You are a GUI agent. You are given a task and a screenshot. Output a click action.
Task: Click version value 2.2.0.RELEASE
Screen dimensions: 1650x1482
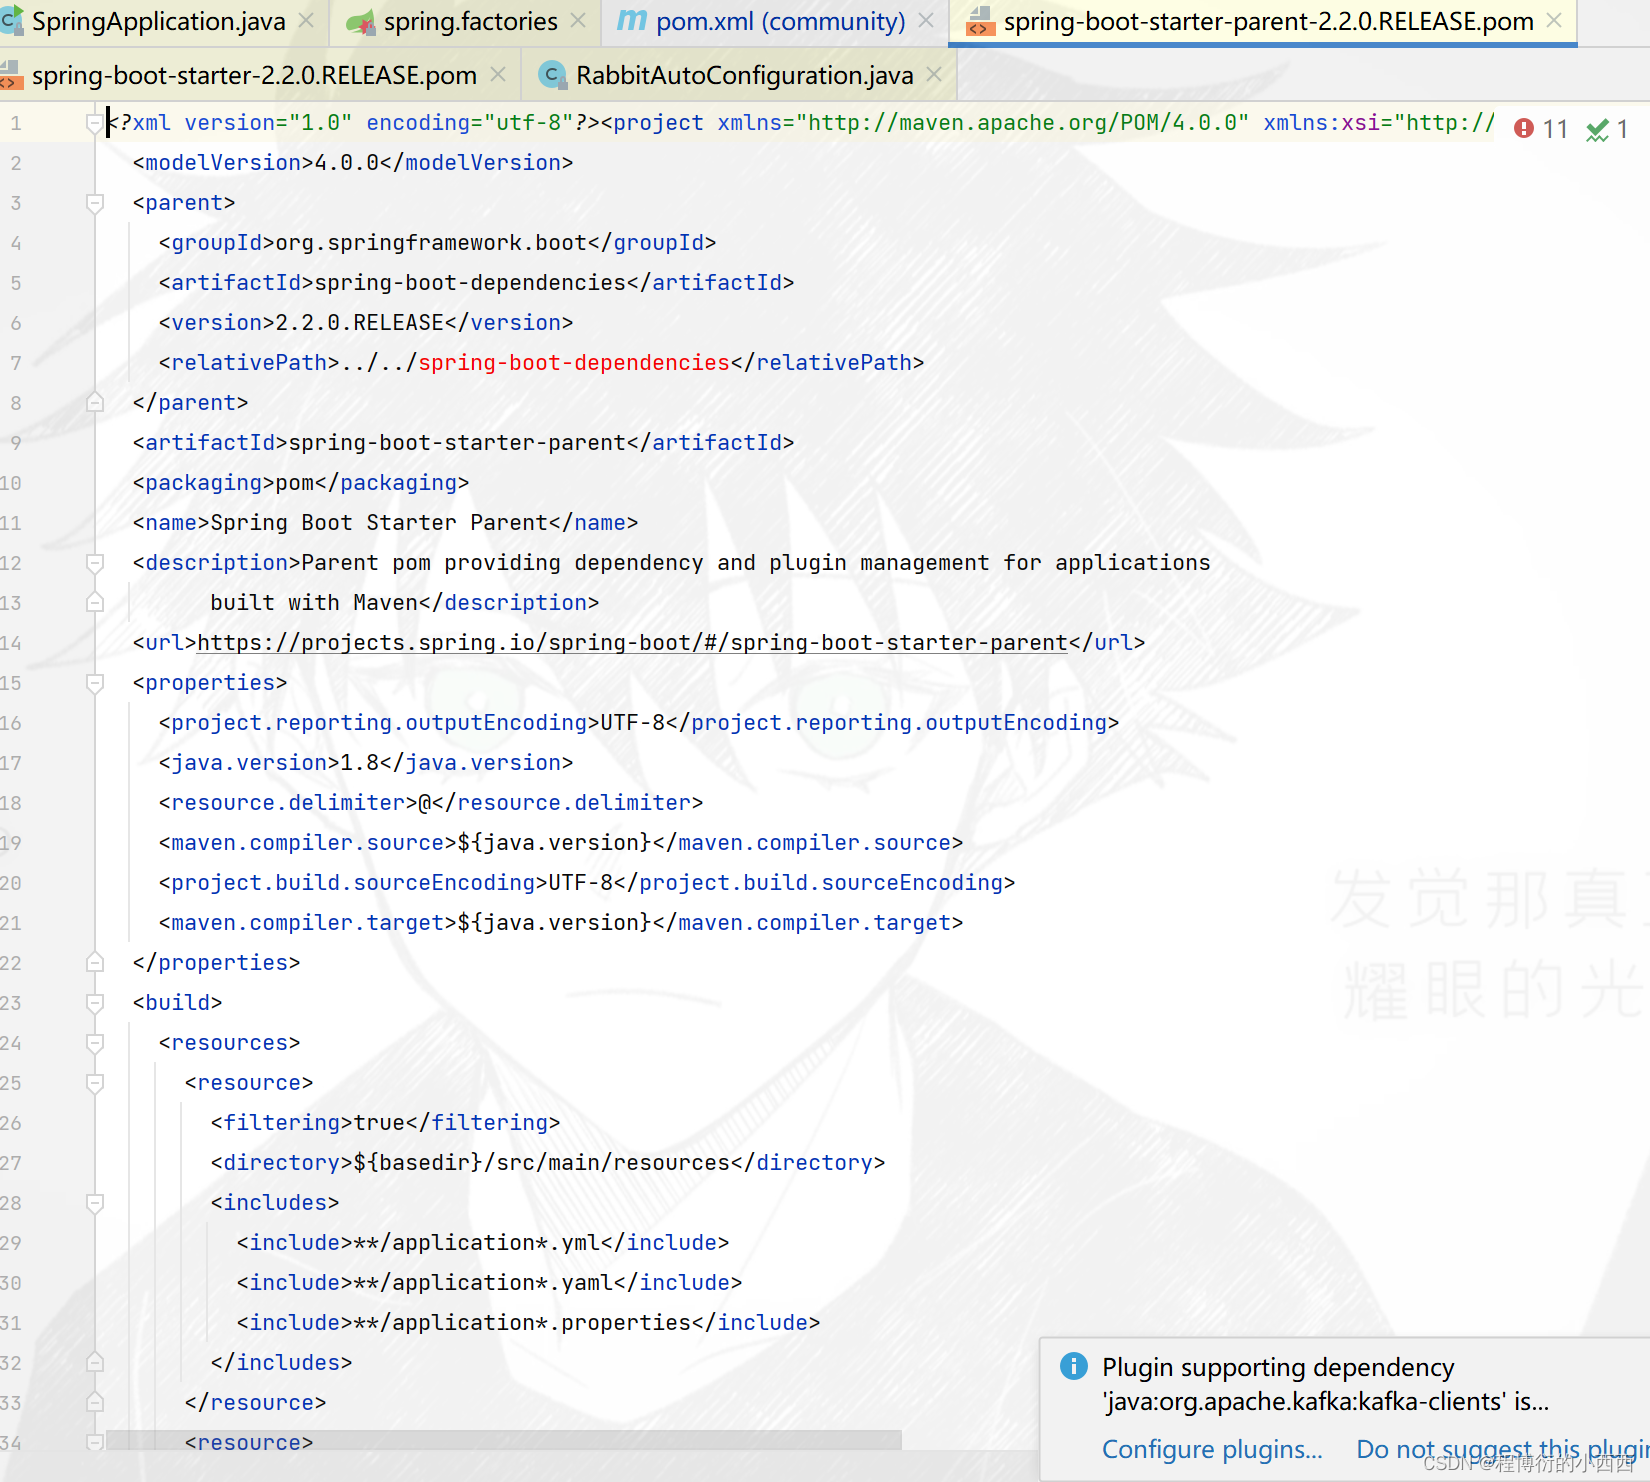point(360,323)
